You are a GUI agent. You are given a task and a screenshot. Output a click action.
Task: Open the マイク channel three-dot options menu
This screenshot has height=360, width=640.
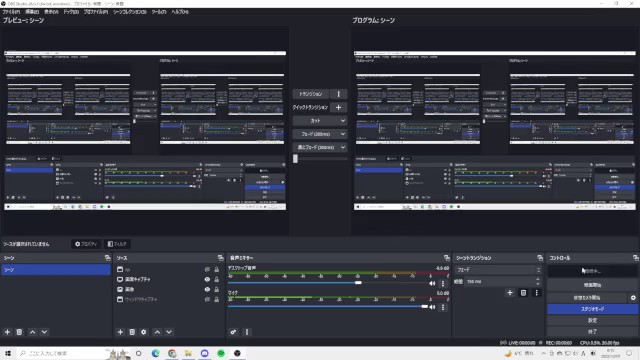point(443,307)
